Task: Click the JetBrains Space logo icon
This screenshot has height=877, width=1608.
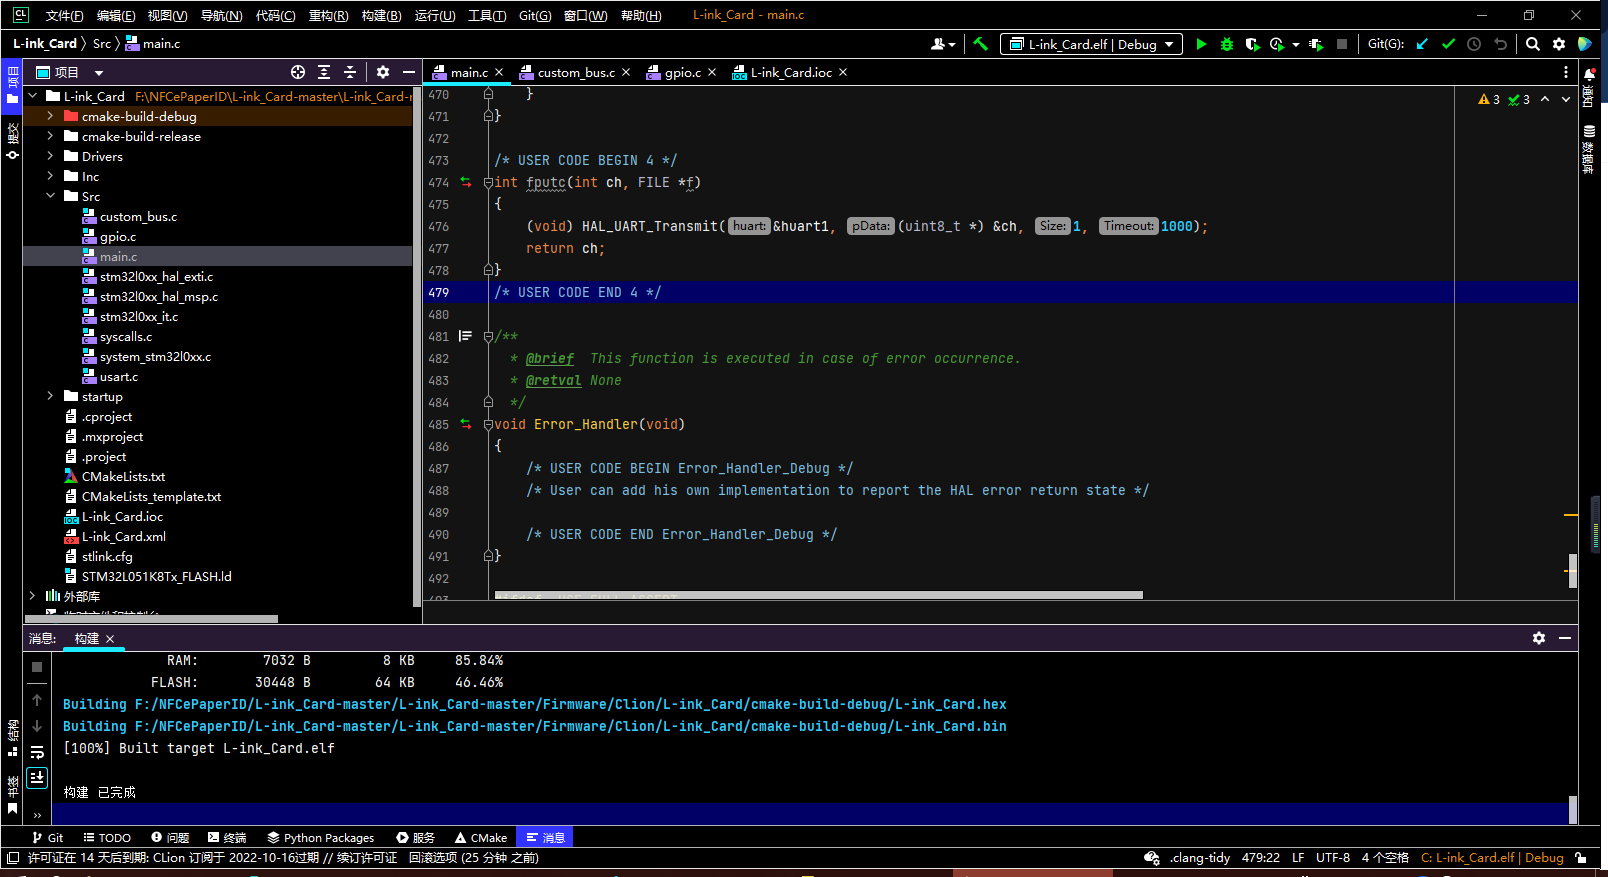Action: 1585,44
